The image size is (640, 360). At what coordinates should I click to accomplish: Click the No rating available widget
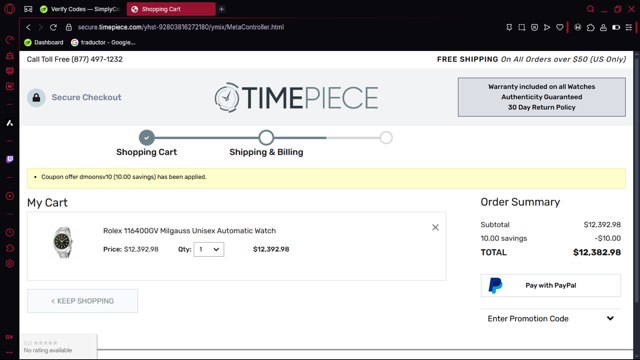58,347
